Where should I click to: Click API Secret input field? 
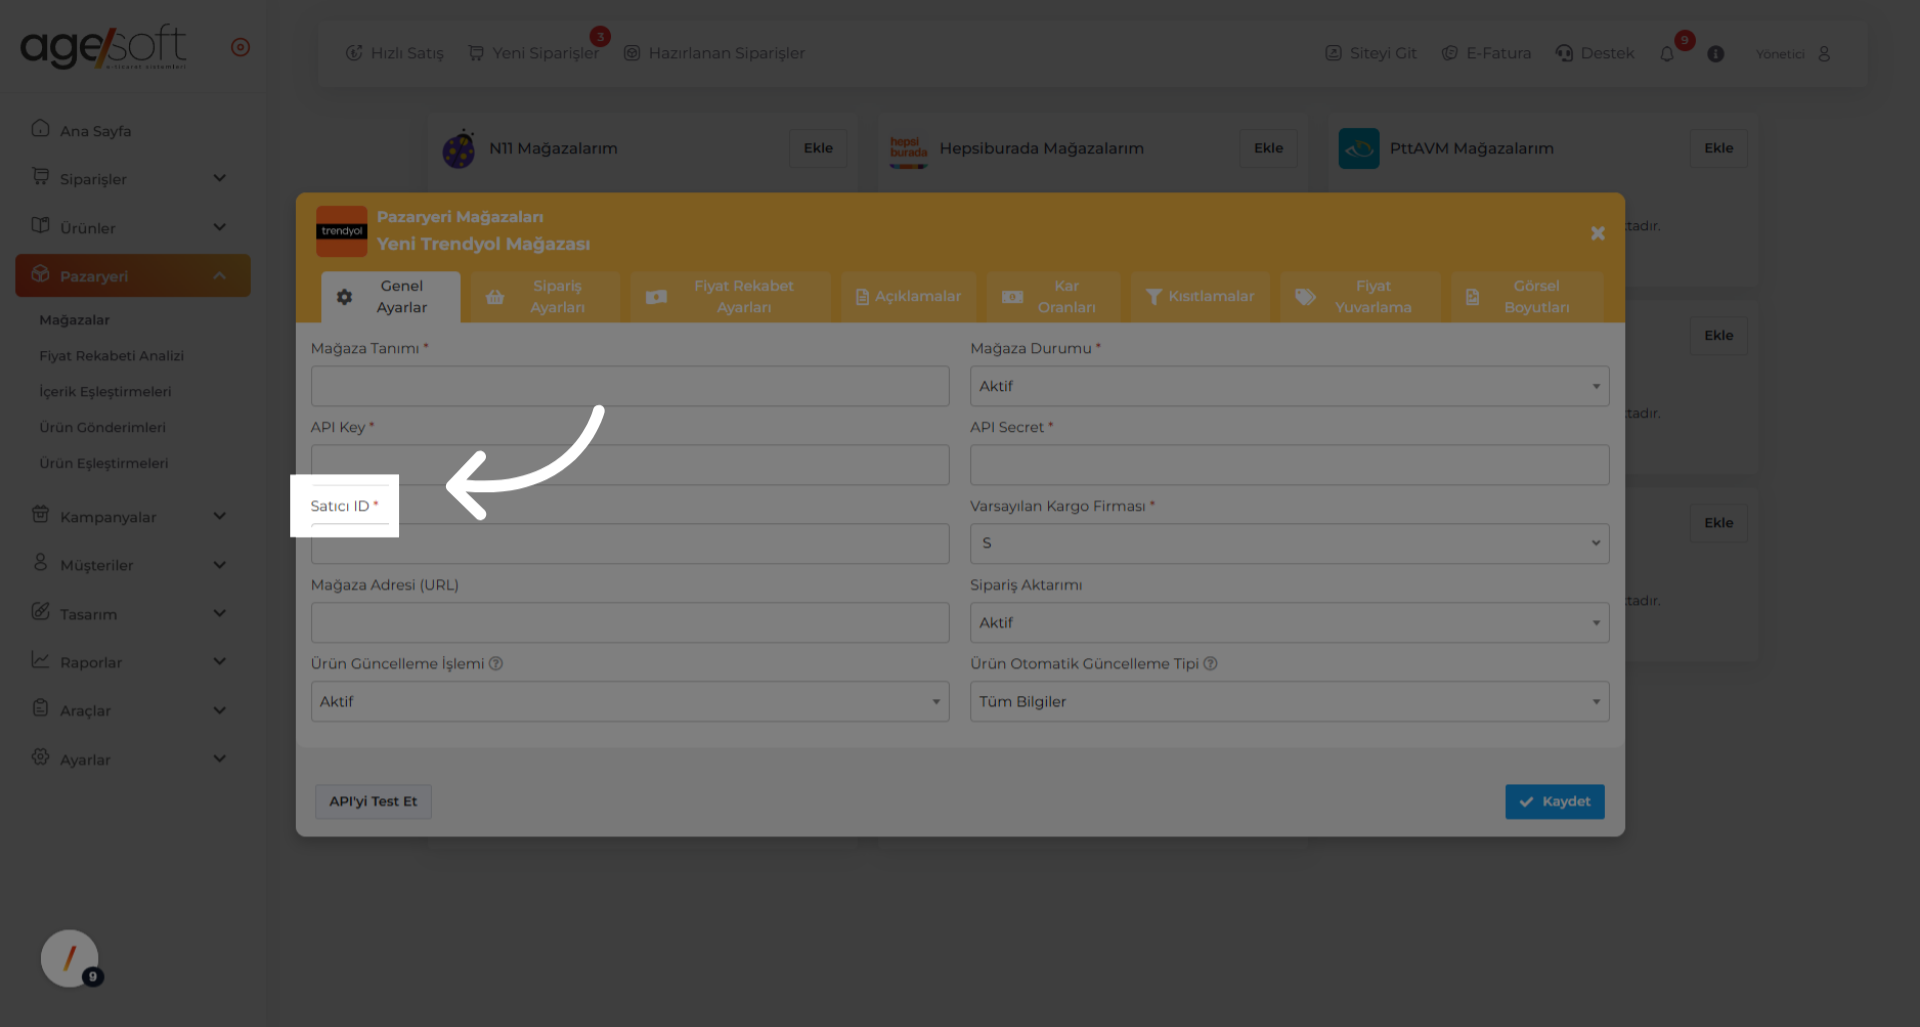(x=1289, y=465)
